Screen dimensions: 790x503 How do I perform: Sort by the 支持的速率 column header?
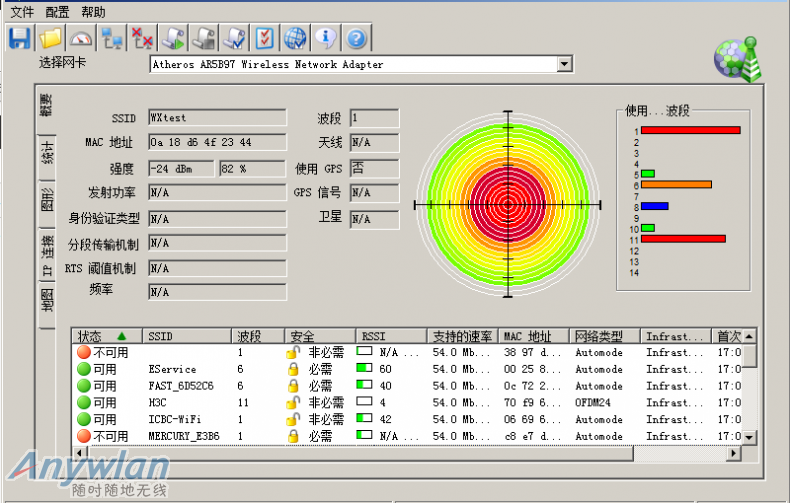tap(463, 336)
